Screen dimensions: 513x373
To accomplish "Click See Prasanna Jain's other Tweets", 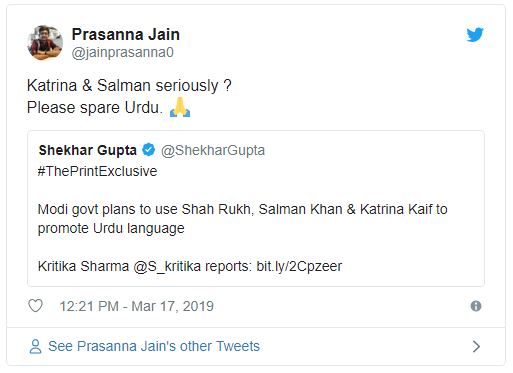I will pos(154,346).
